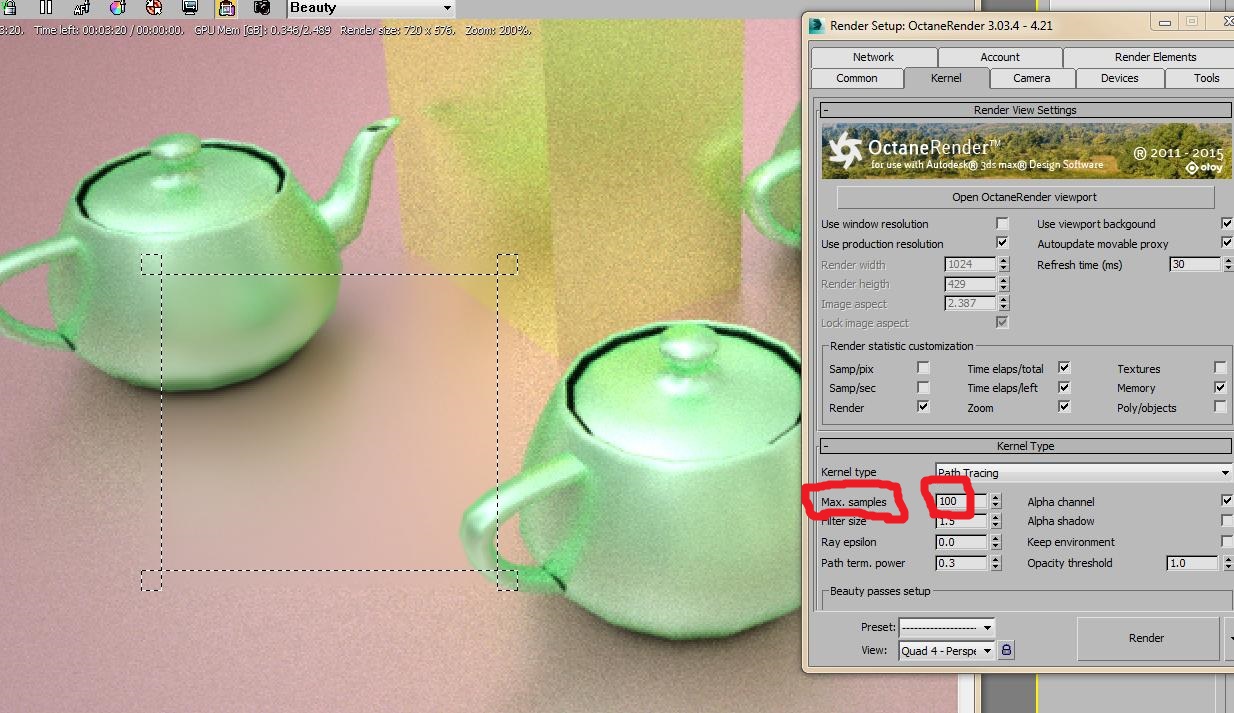
Task: Enable the Poly/objects checkbox
Action: coord(1220,407)
